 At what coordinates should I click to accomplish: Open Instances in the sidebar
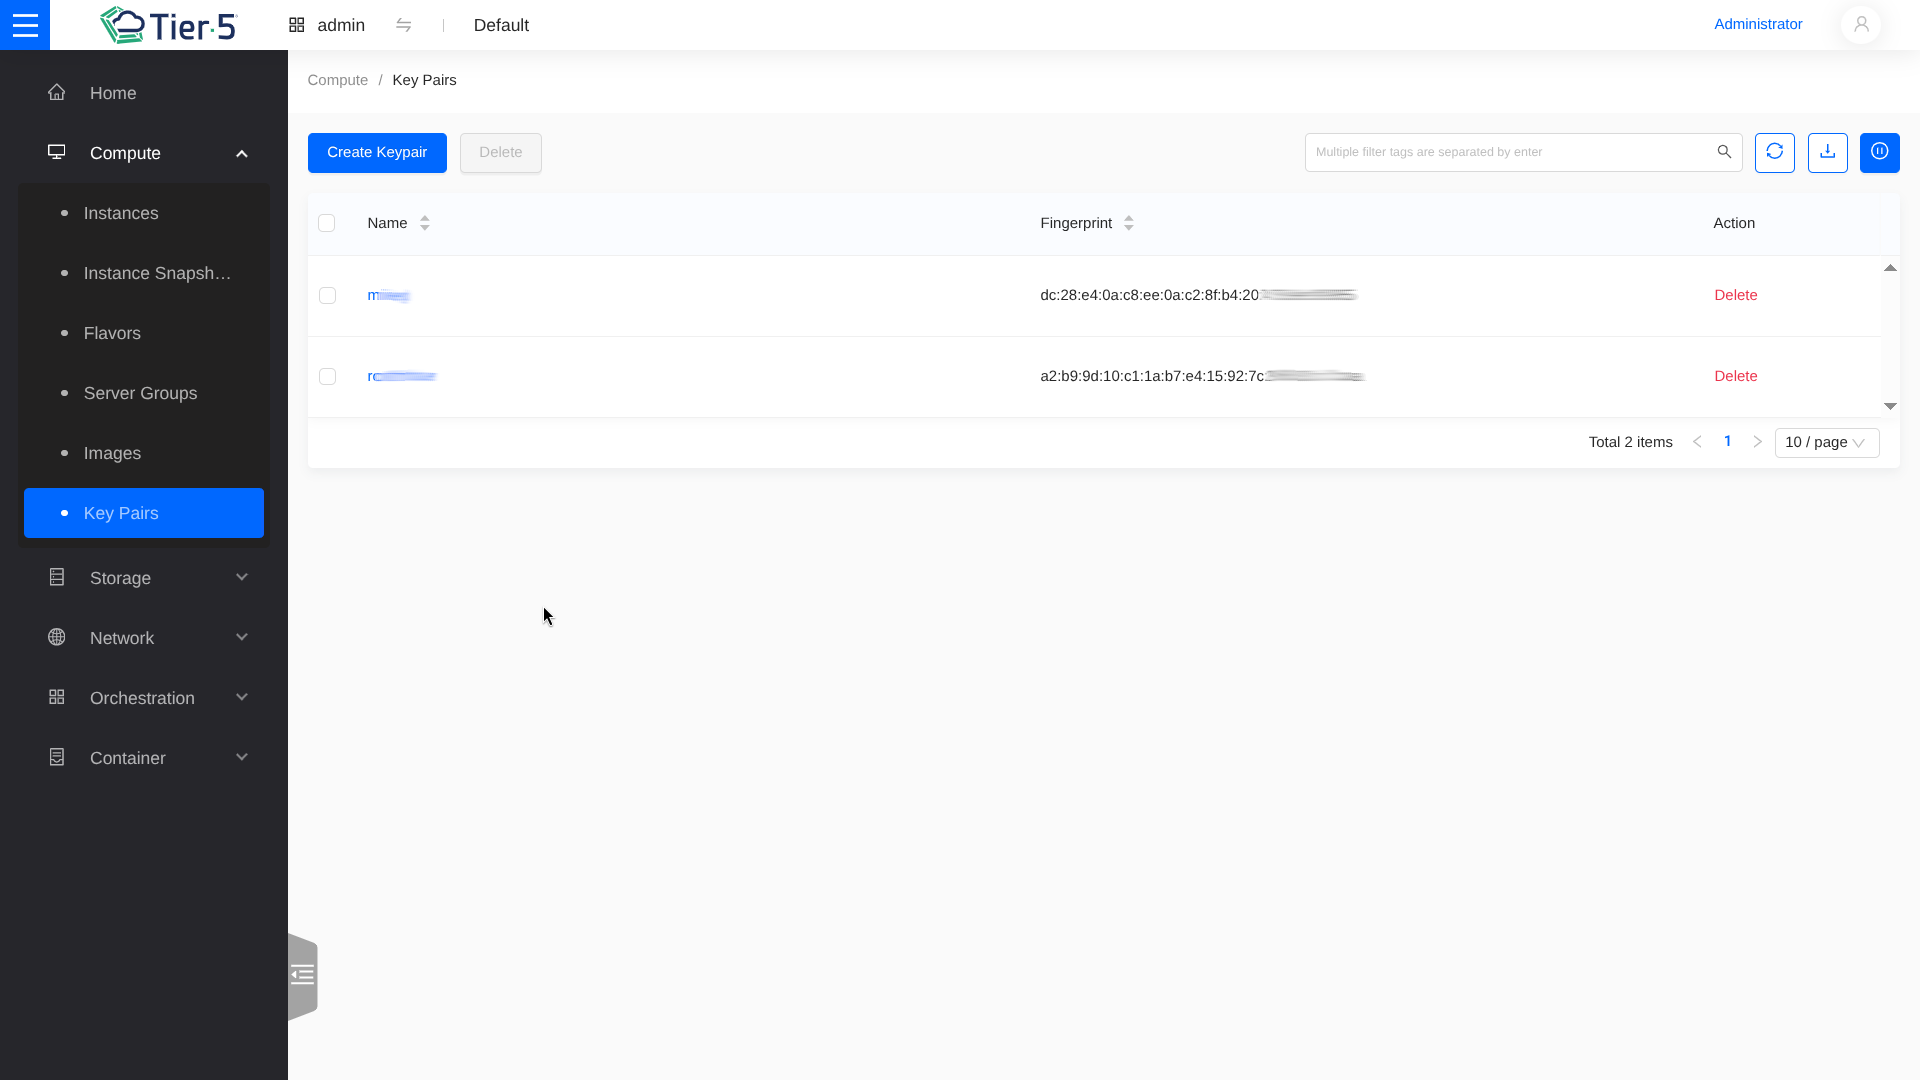[121, 213]
